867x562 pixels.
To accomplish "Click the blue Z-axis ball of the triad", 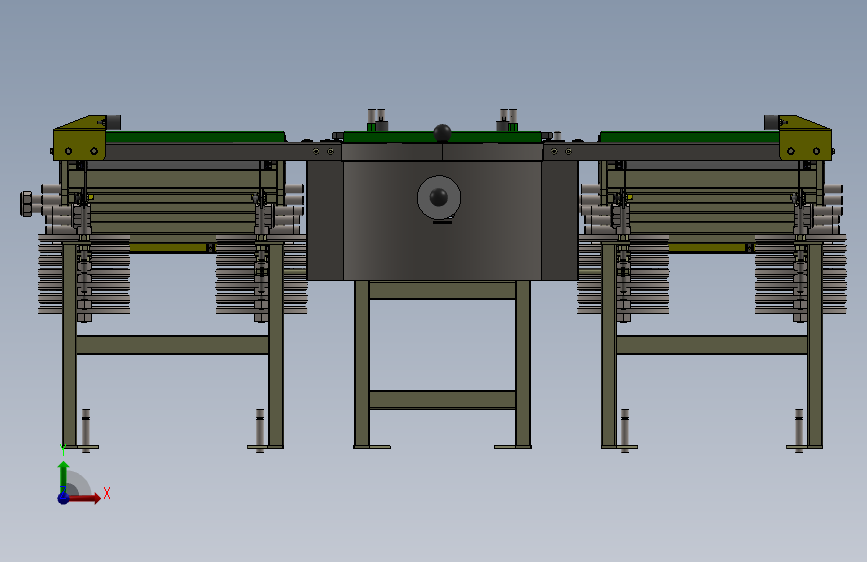I will point(63,498).
